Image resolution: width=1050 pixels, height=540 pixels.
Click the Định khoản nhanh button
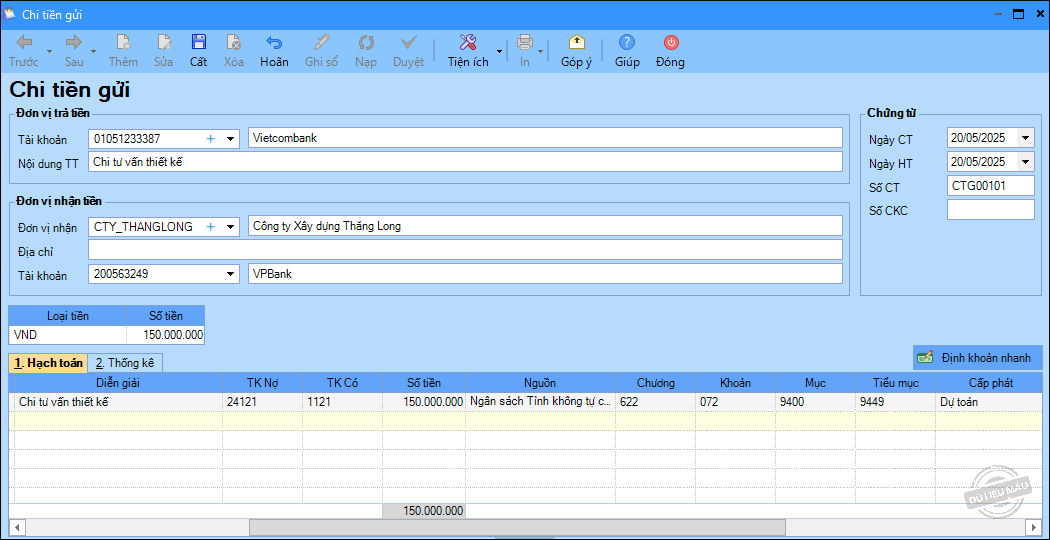[978, 357]
